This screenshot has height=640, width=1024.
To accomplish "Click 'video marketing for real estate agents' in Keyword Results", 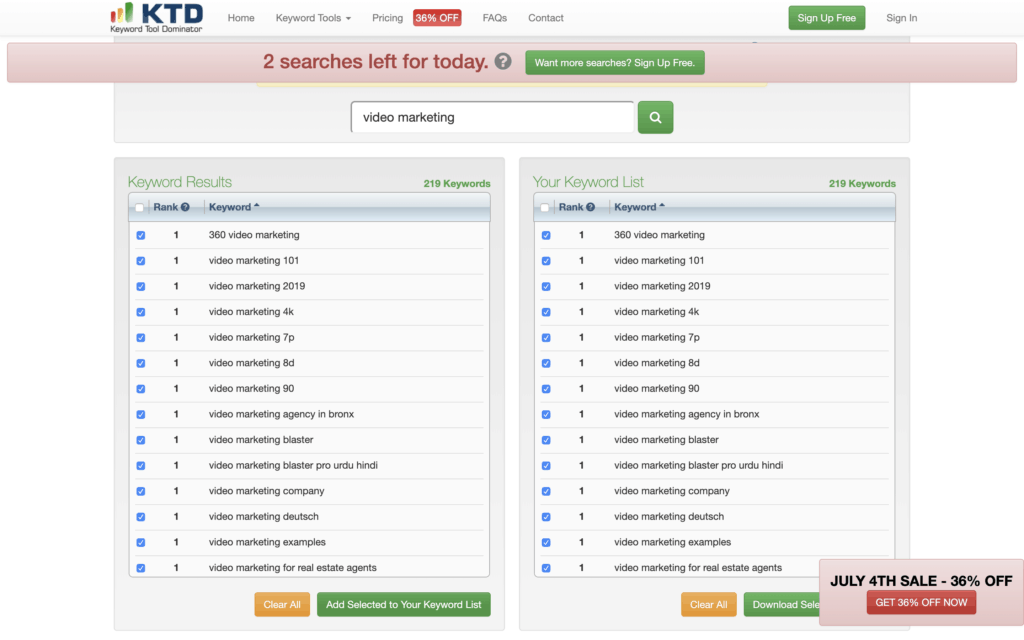I will coord(293,568).
